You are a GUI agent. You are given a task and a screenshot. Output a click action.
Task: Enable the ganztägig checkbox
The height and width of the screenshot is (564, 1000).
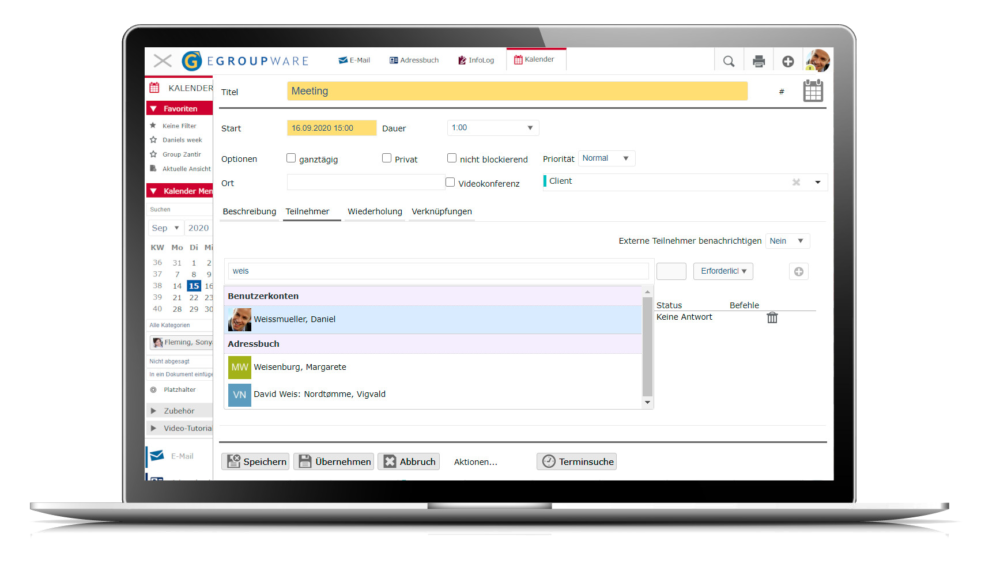[291, 158]
